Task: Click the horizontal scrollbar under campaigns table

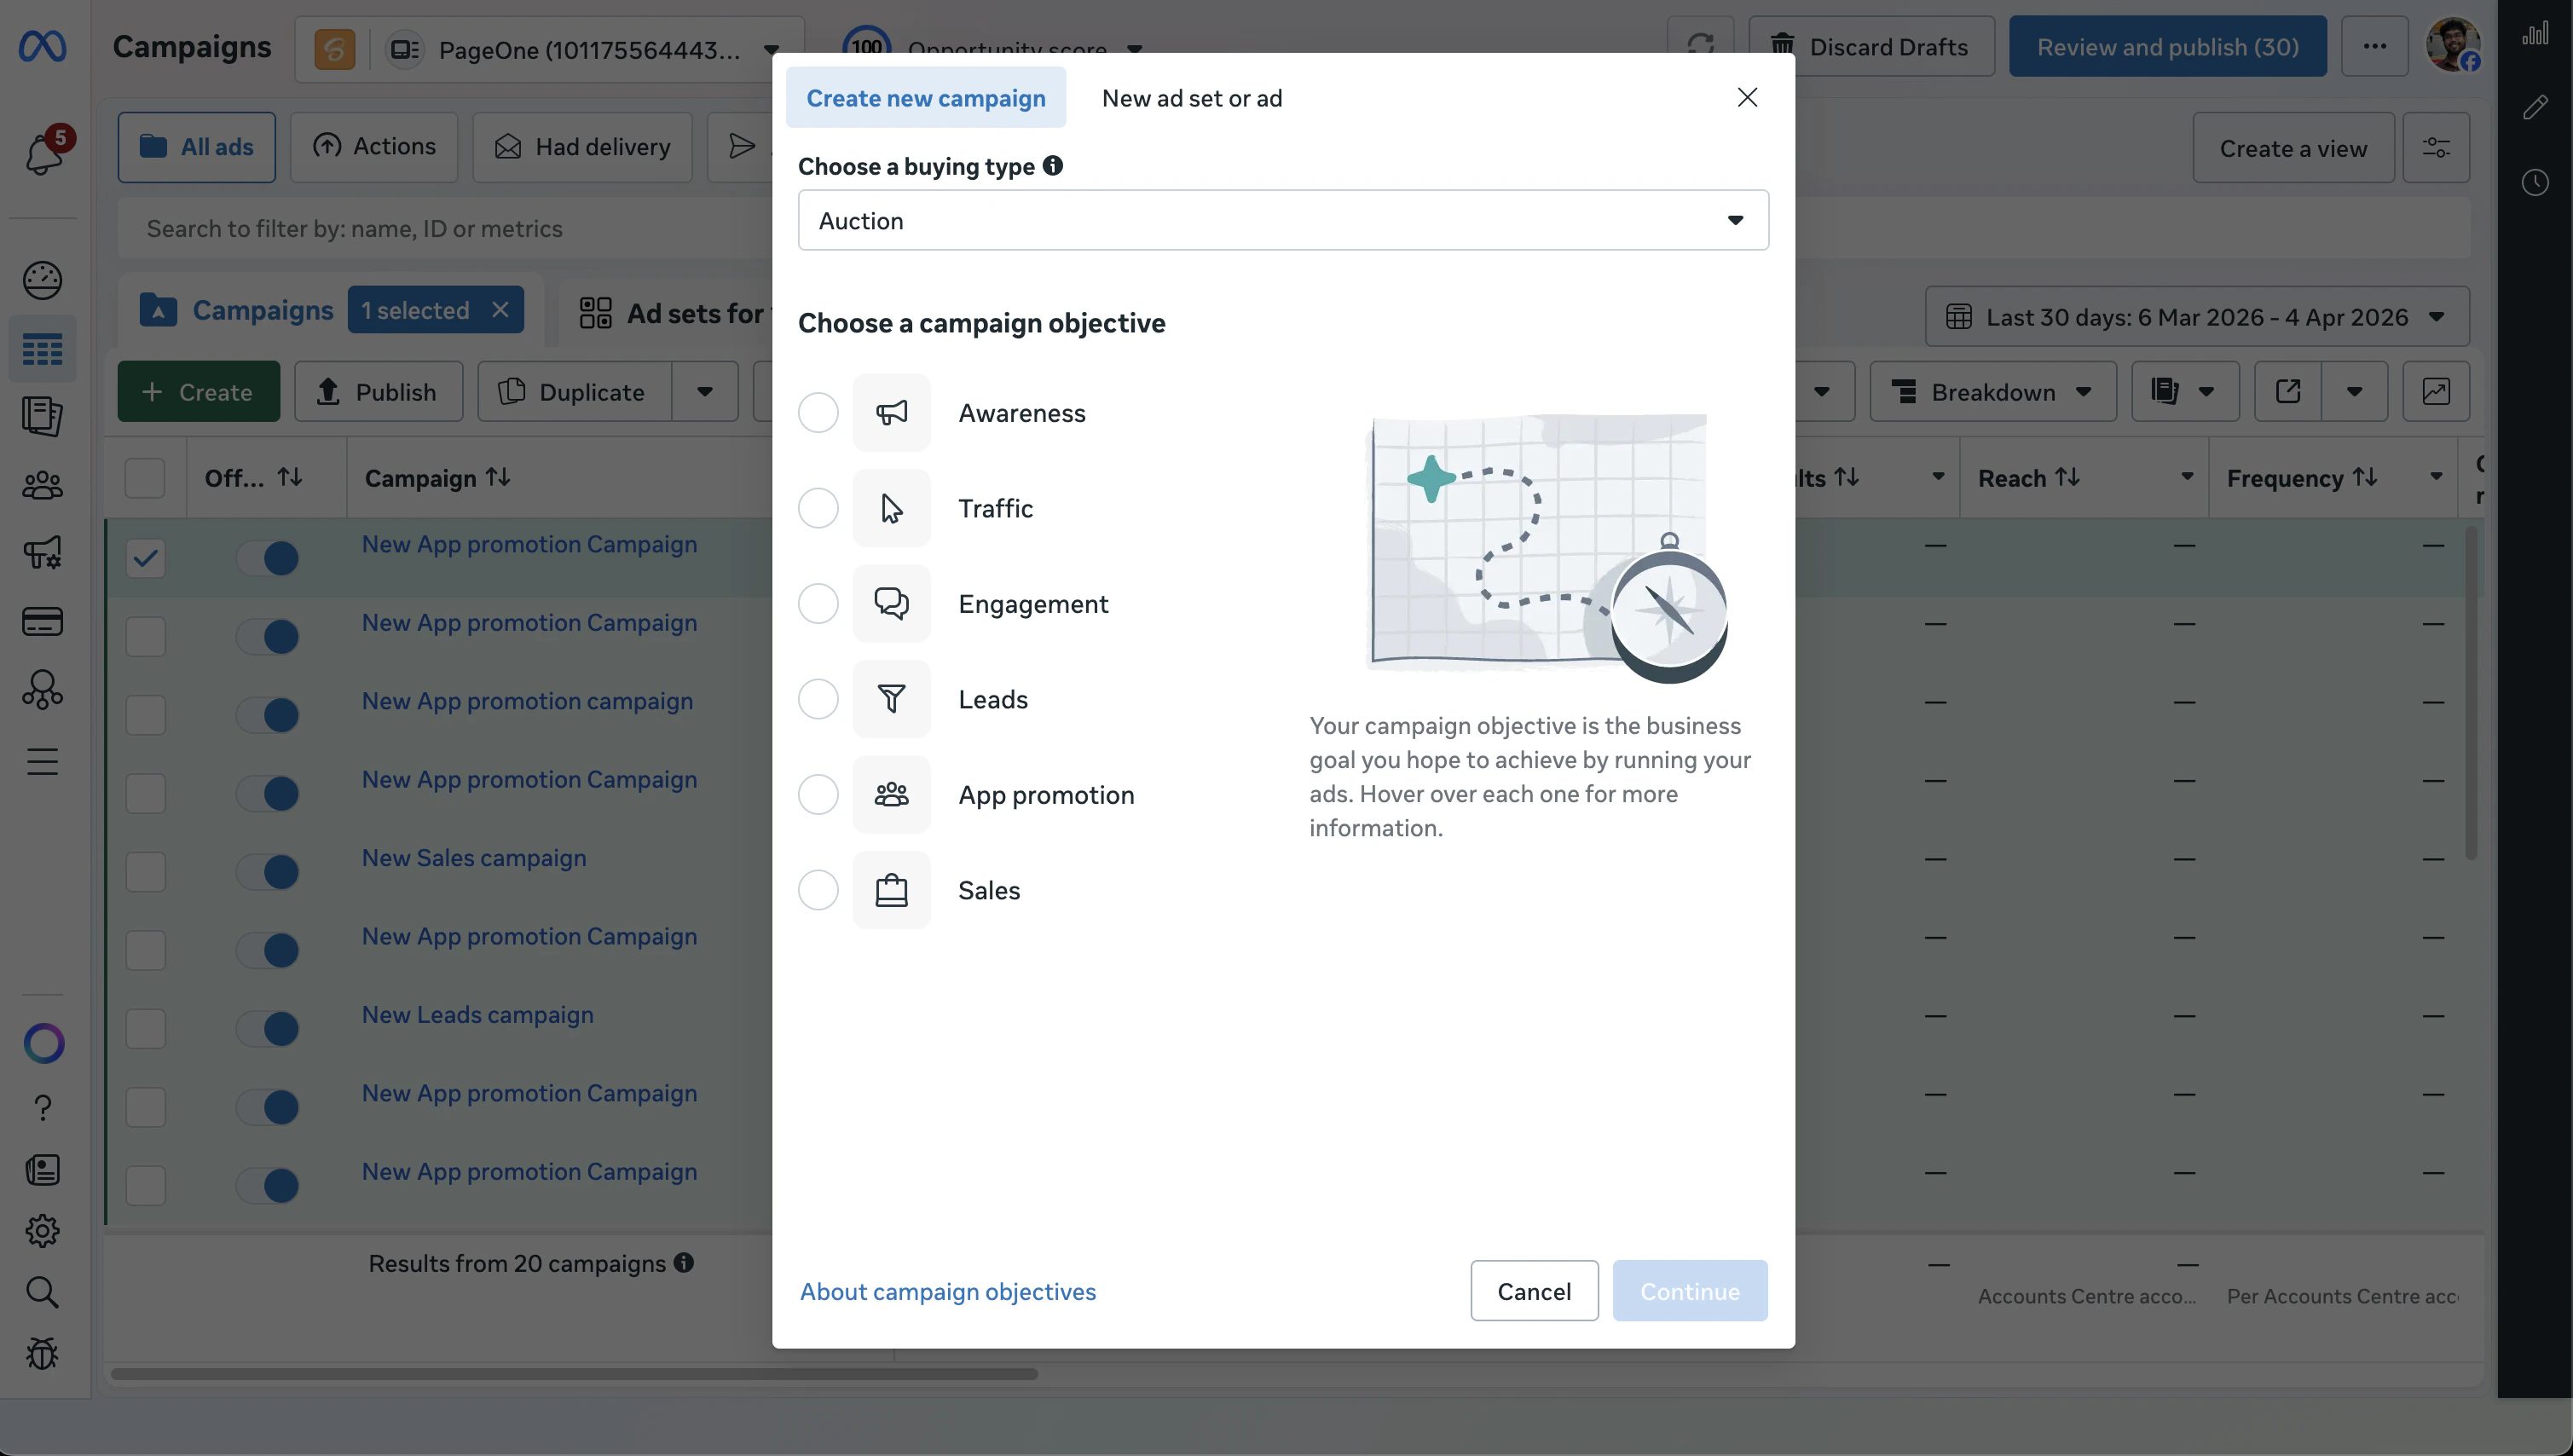Action: [574, 1374]
